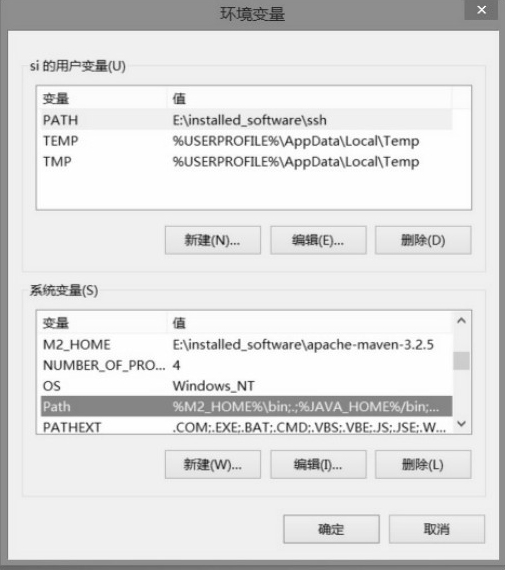
Task: Select the PATHEXT system variable row
Action: (247, 426)
